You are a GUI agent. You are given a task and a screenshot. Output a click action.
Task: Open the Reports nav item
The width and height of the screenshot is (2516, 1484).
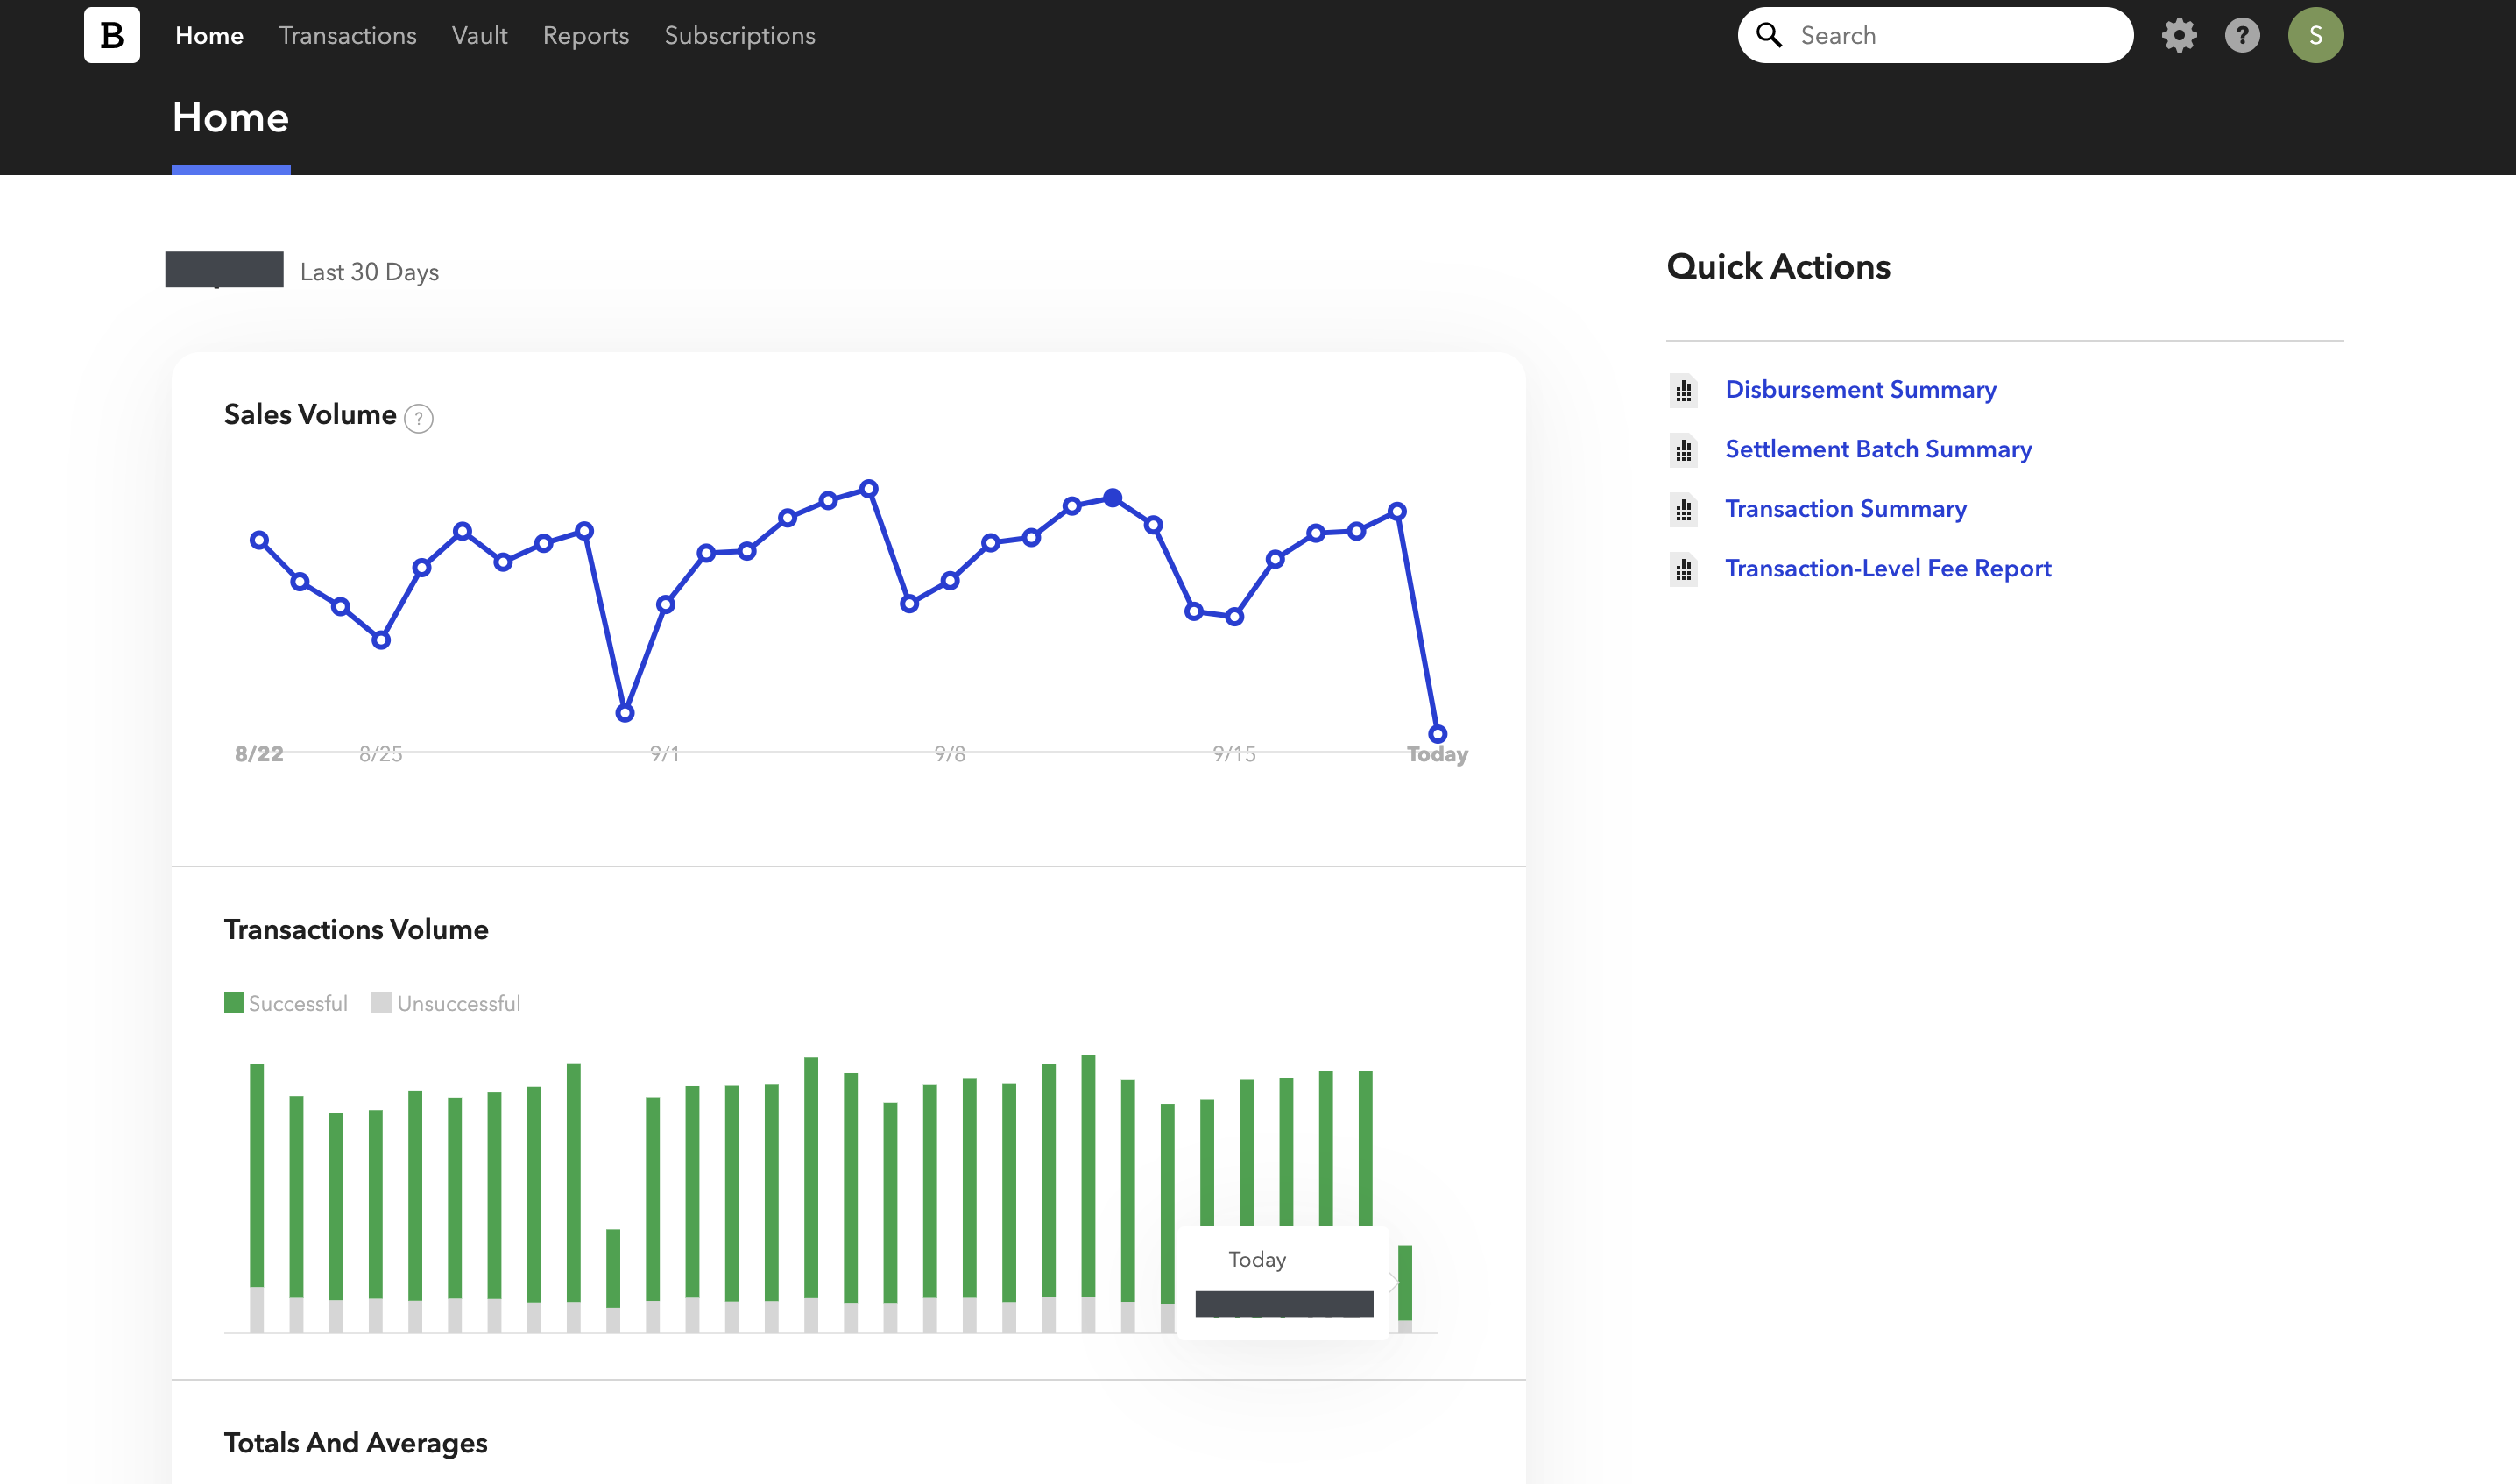click(x=585, y=36)
